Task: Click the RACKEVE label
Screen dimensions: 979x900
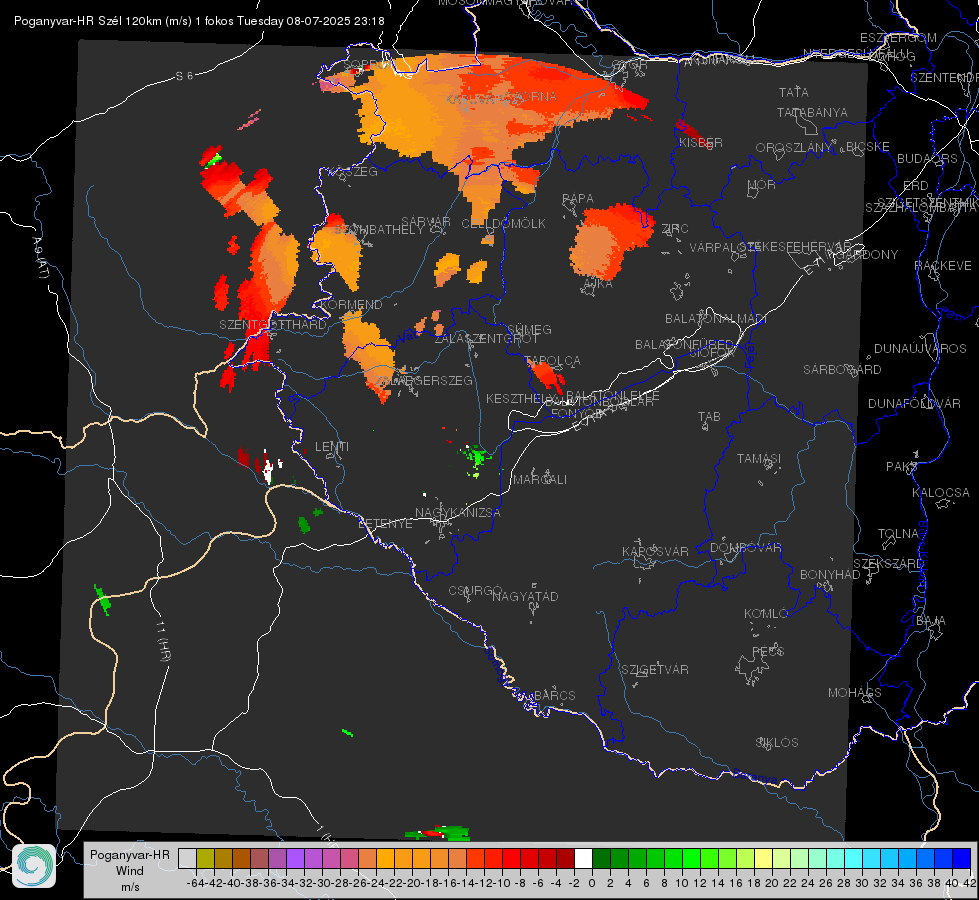Action: tap(943, 265)
